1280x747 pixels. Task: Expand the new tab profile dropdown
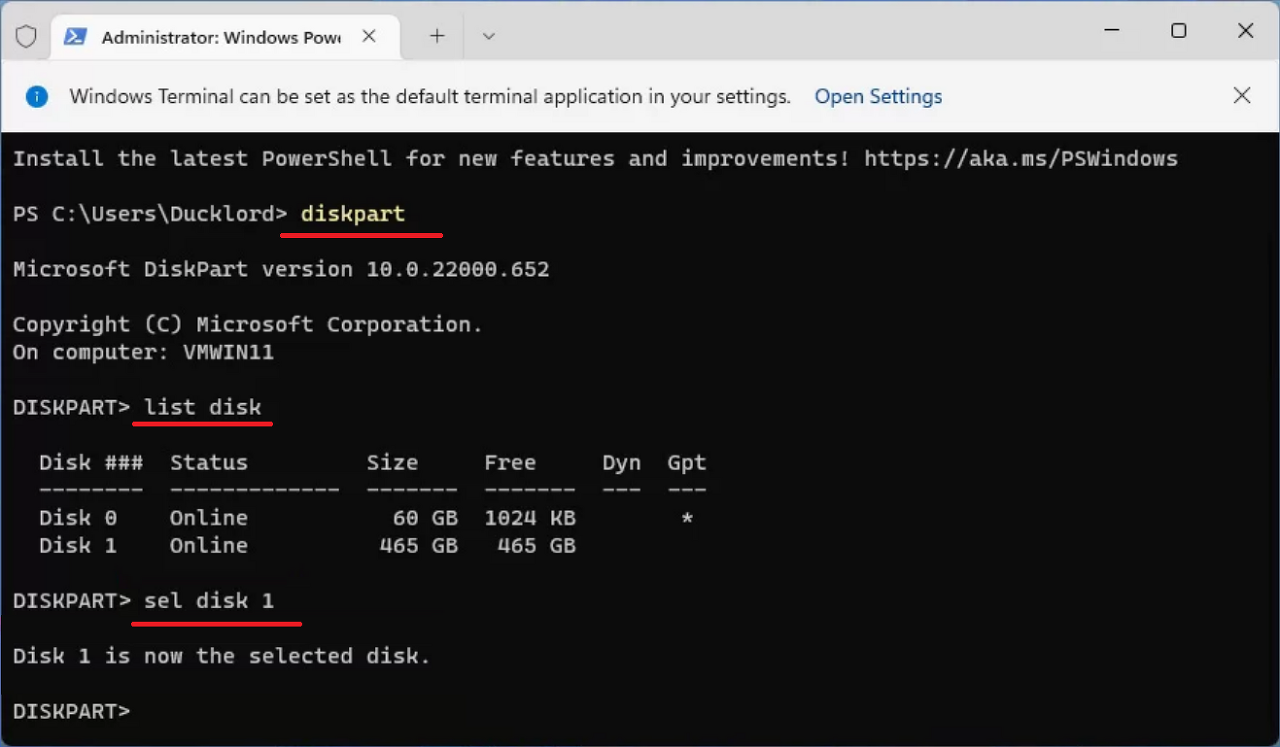tap(488, 36)
